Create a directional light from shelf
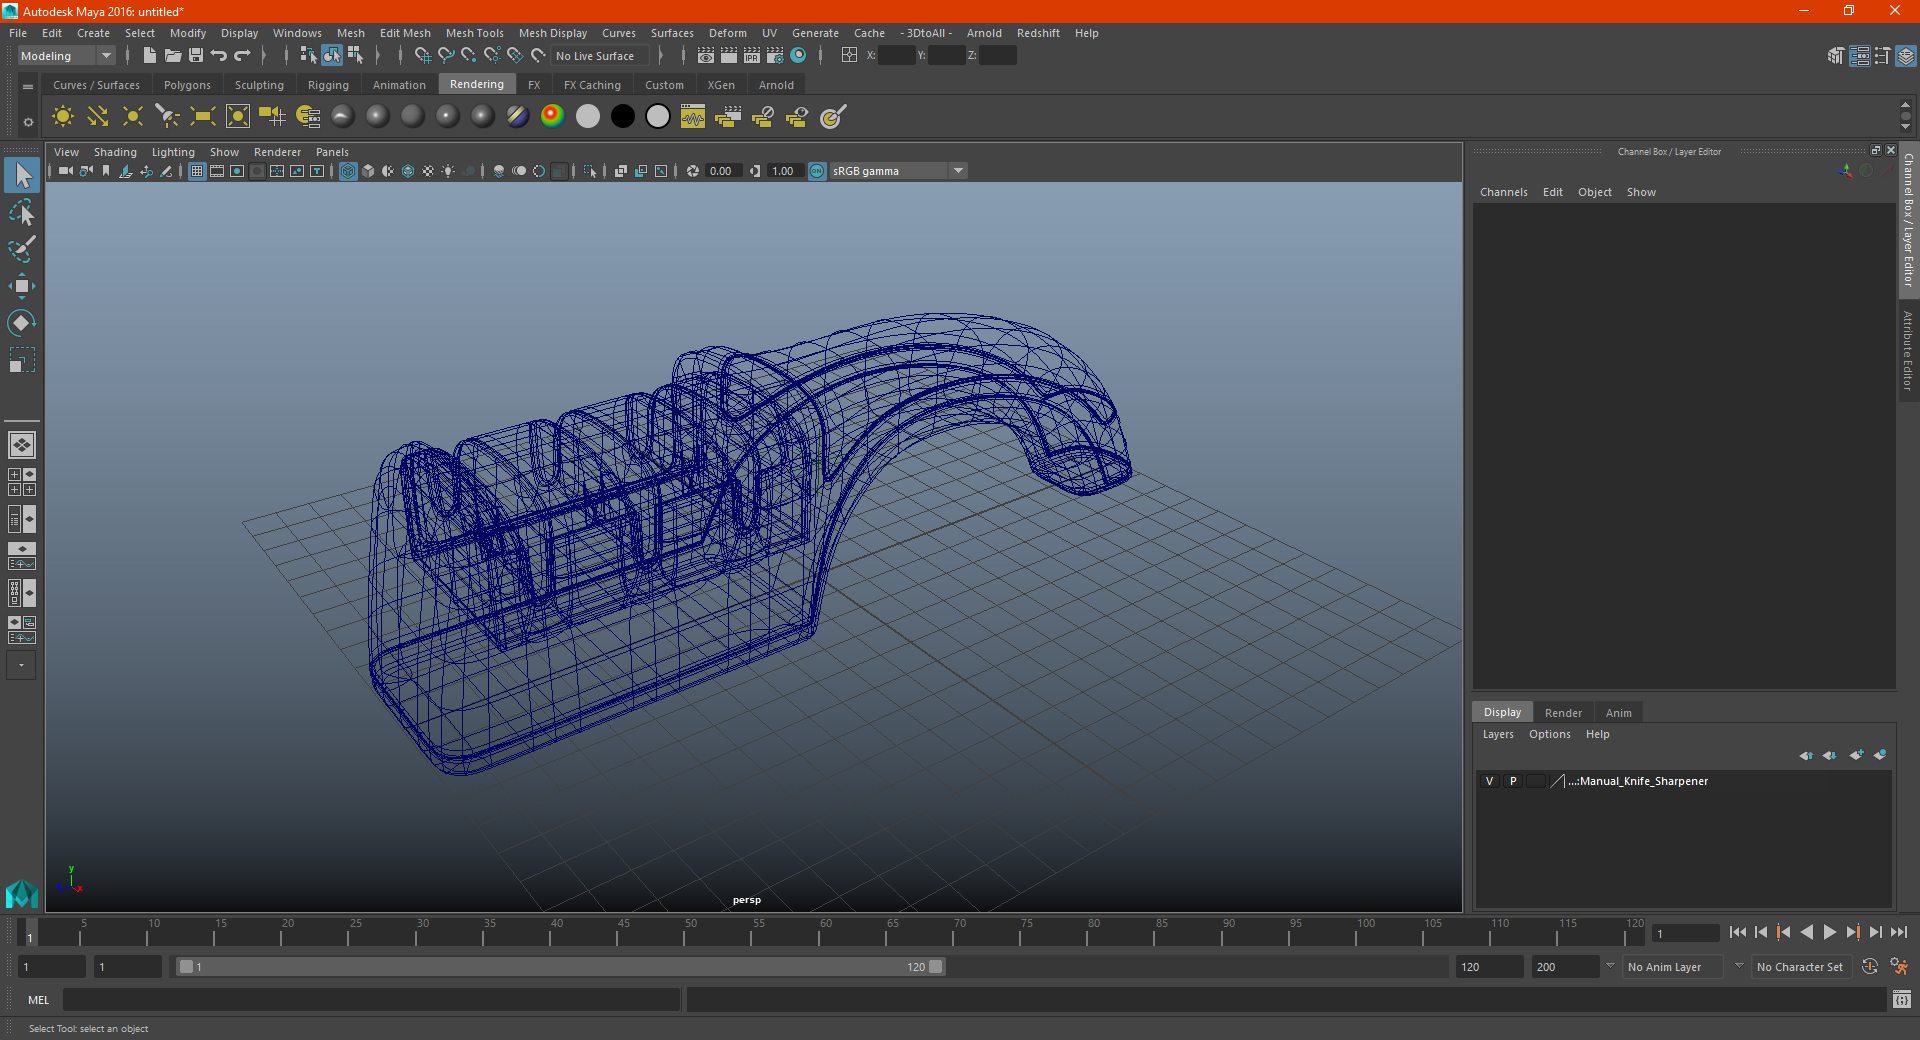The image size is (1920, 1040). click(98, 117)
